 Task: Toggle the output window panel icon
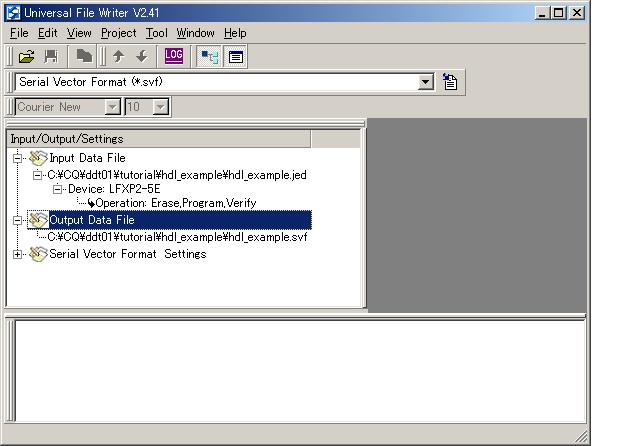(235, 57)
